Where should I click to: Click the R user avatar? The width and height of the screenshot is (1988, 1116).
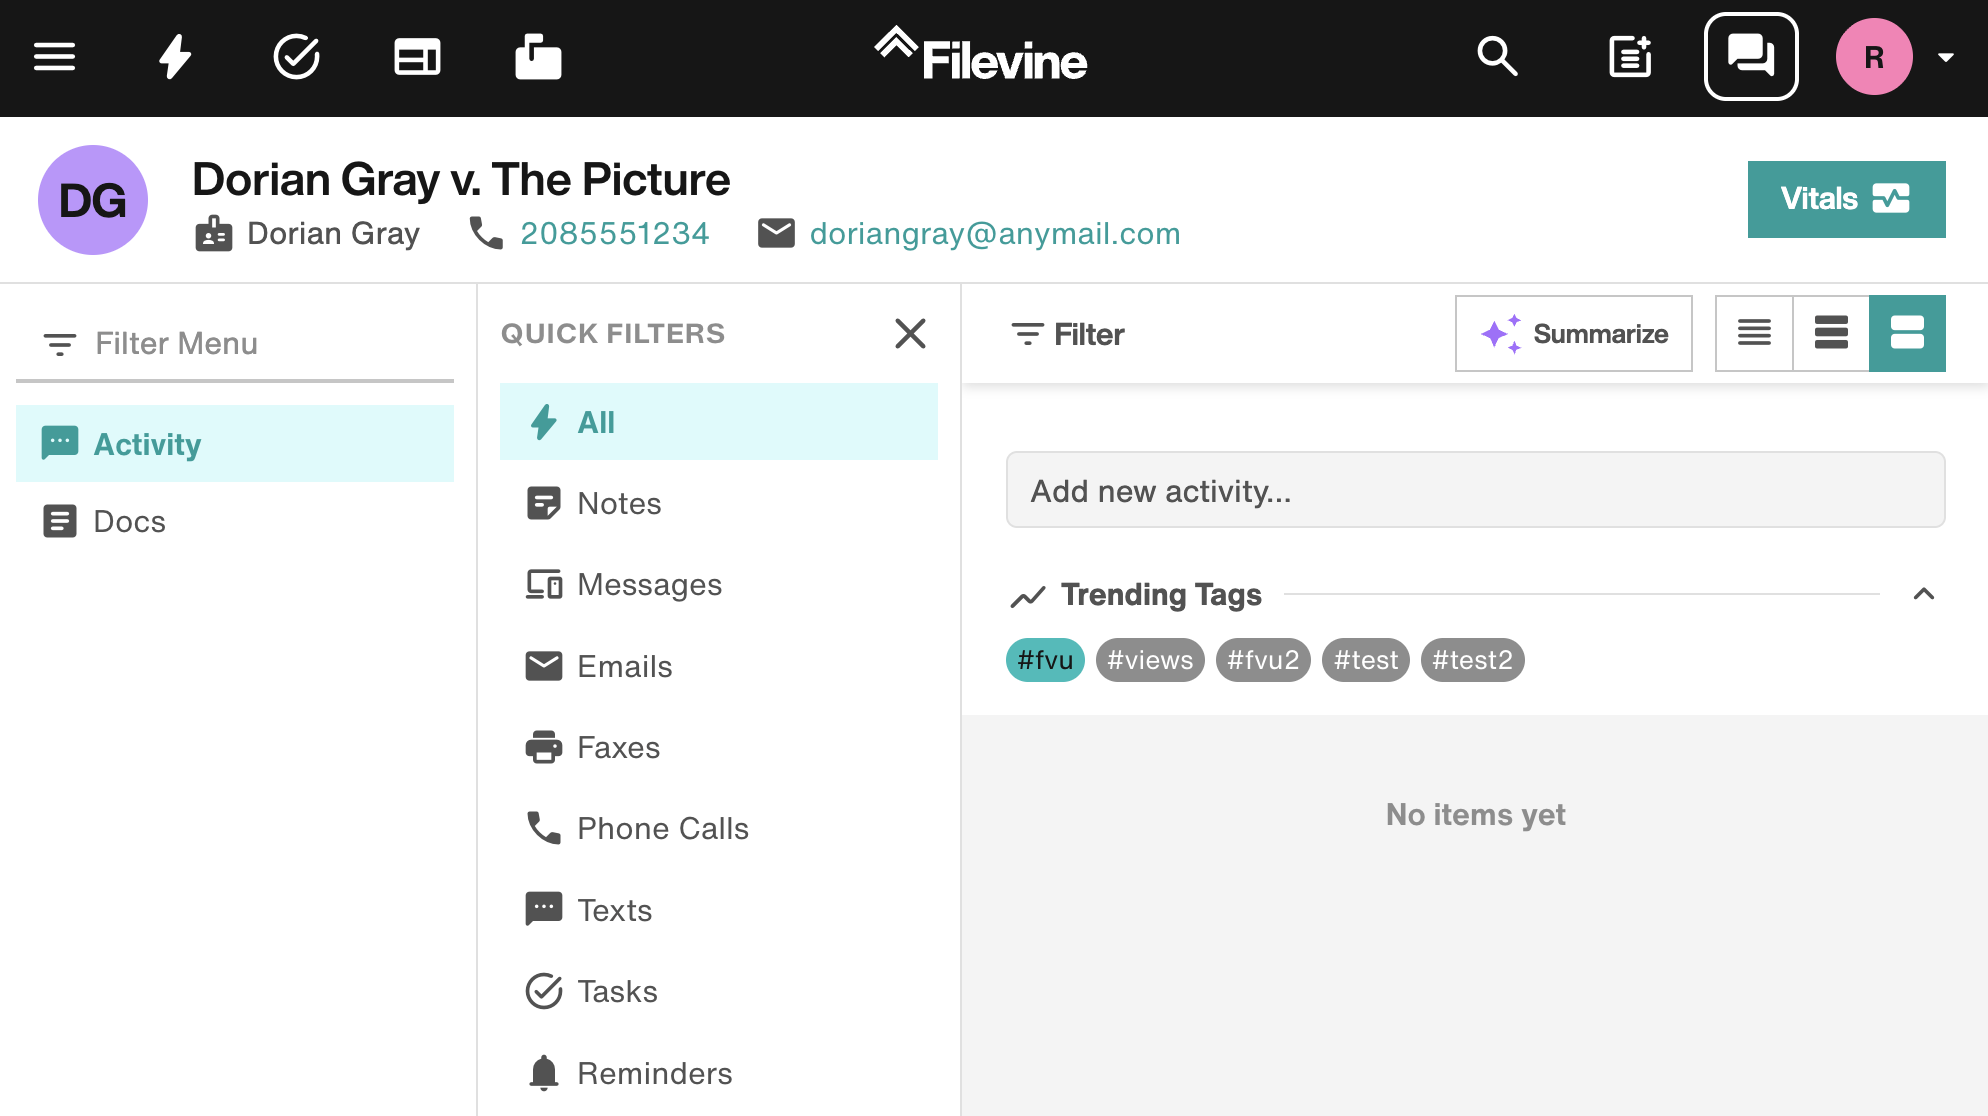point(1874,57)
